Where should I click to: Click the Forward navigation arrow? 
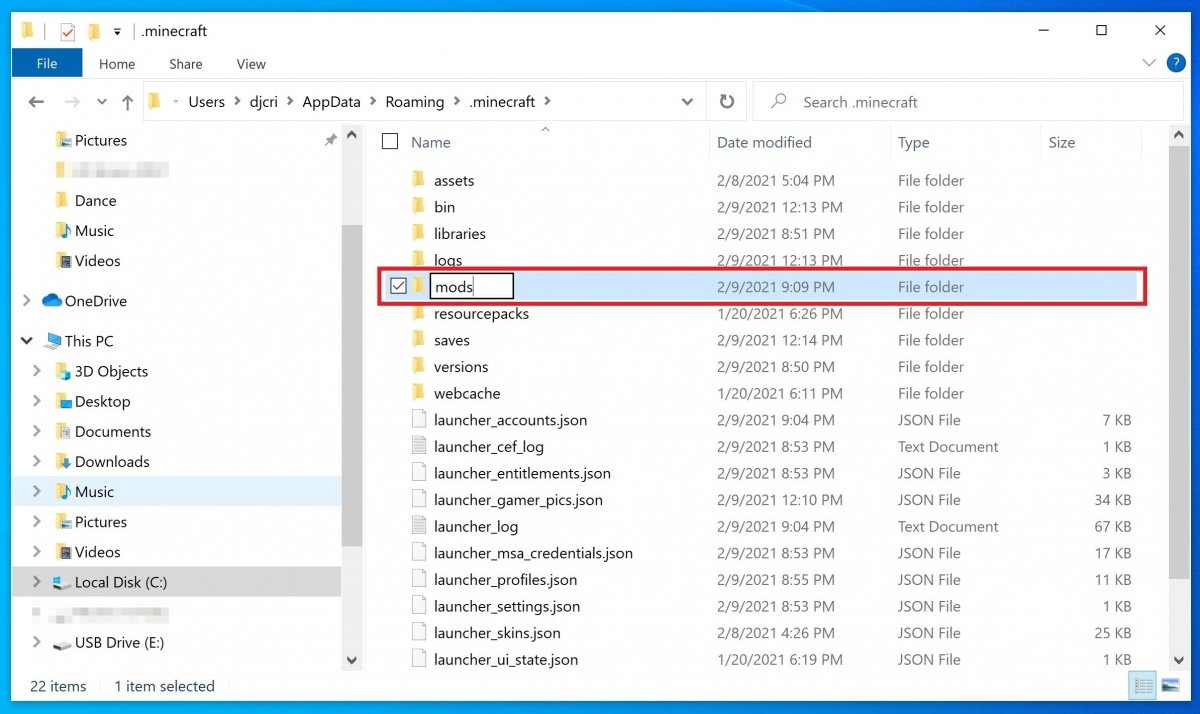[x=71, y=102]
